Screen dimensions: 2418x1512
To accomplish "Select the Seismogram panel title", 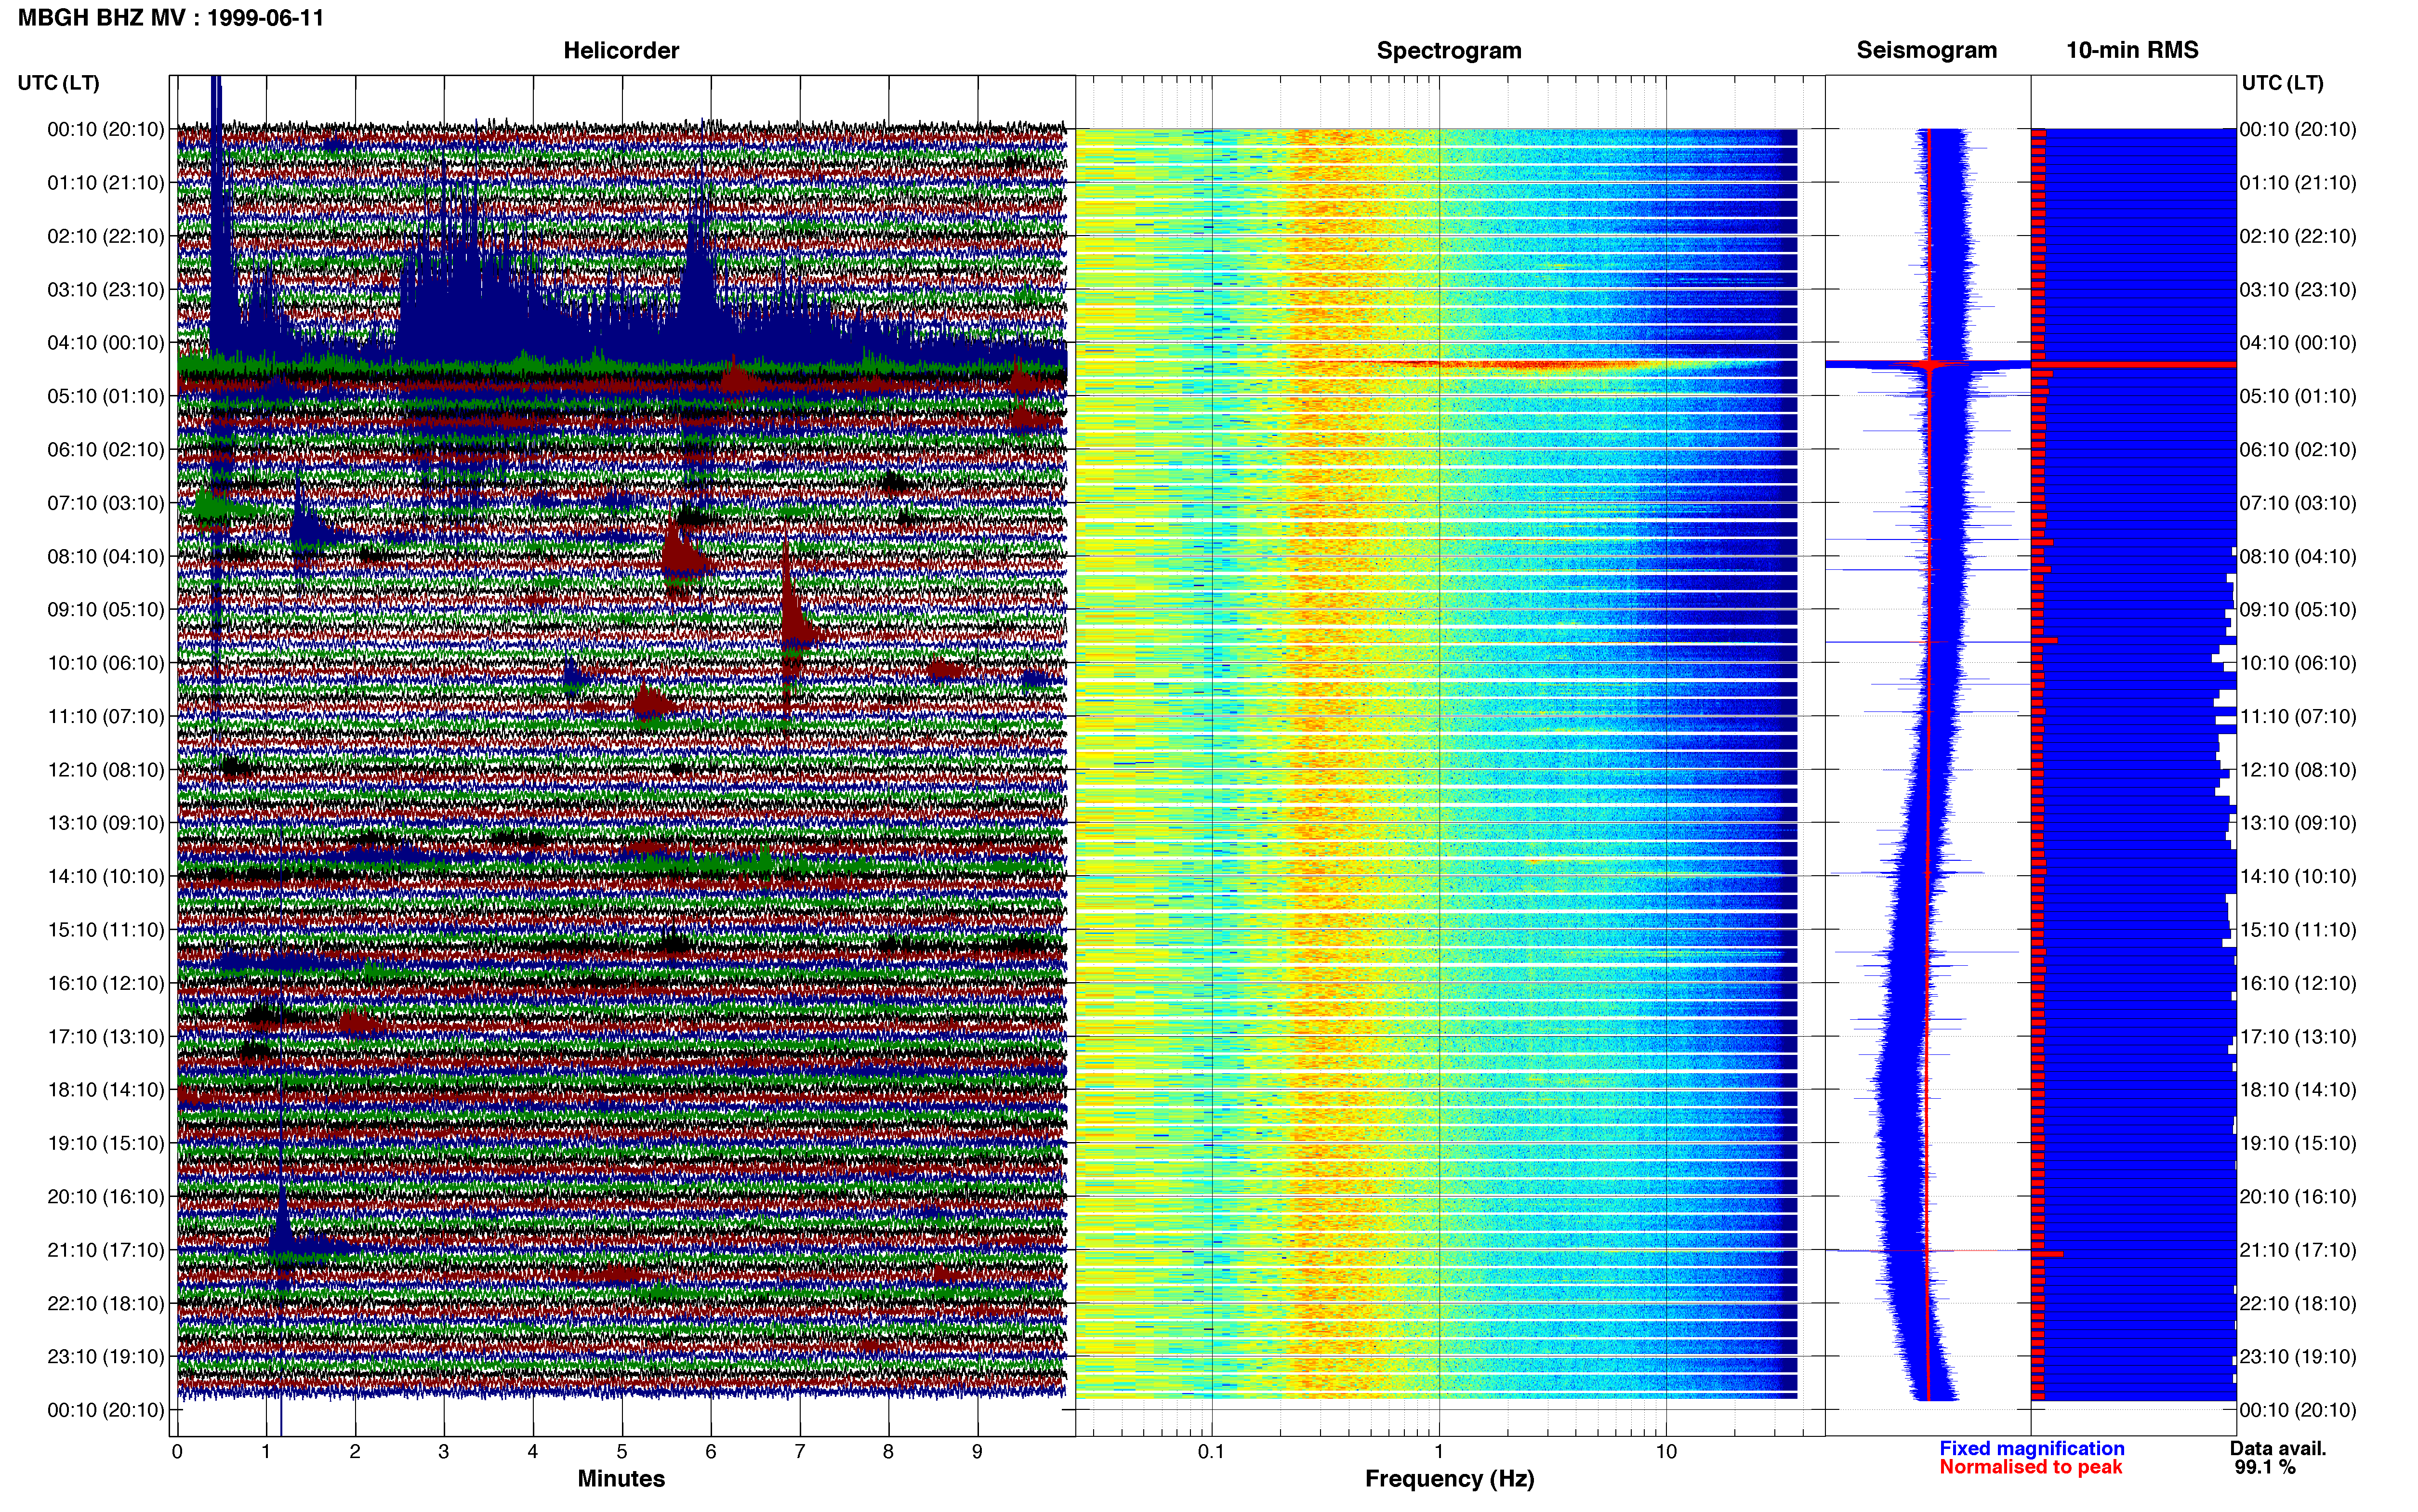I will coord(1927,50).
